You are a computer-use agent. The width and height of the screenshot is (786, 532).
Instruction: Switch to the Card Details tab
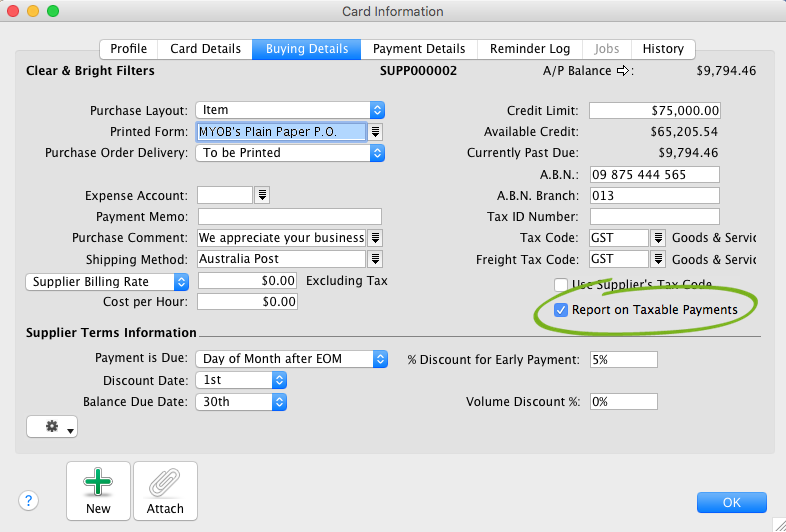pyautogui.click(x=205, y=49)
